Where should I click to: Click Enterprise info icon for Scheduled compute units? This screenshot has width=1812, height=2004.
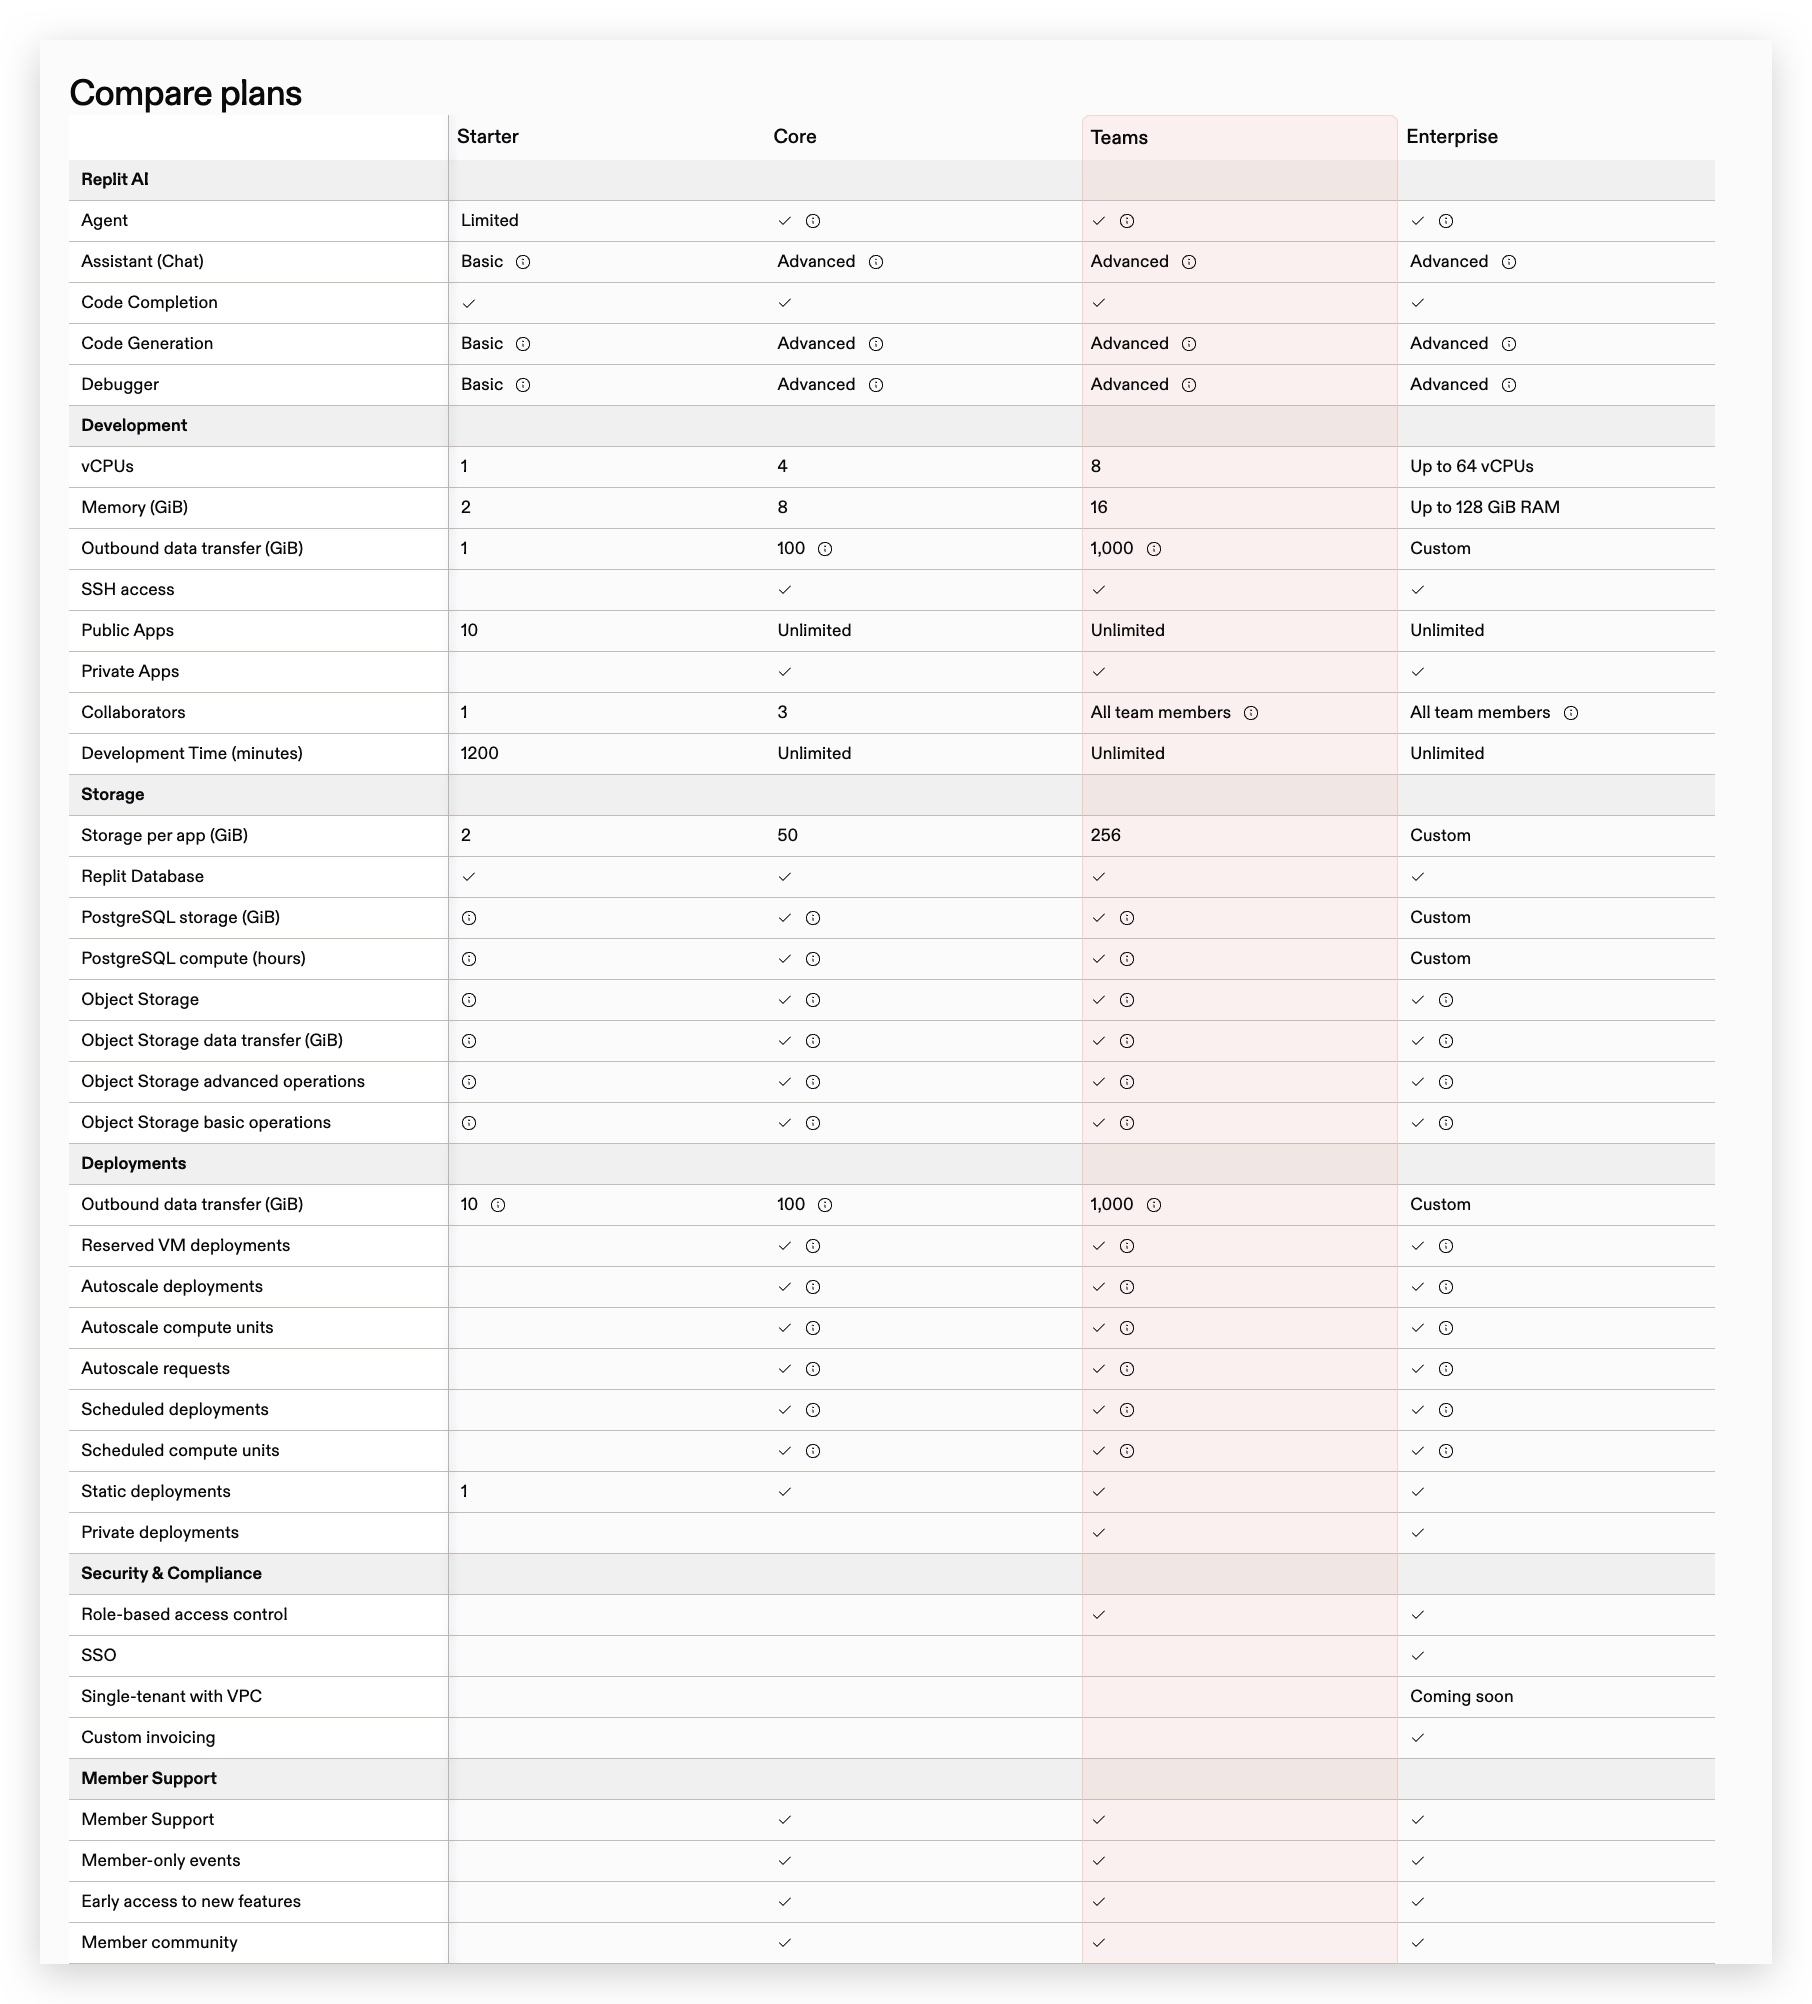click(x=1446, y=1451)
